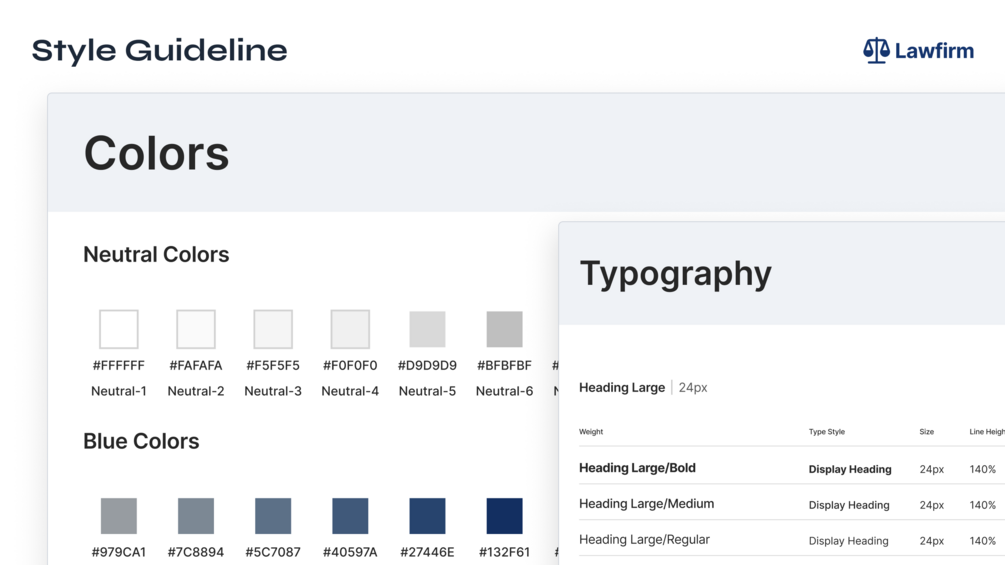1005x565 pixels.
Task: Click the #D9D9D9 Neutral-5 swatch
Action: click(x=427, y=329)
